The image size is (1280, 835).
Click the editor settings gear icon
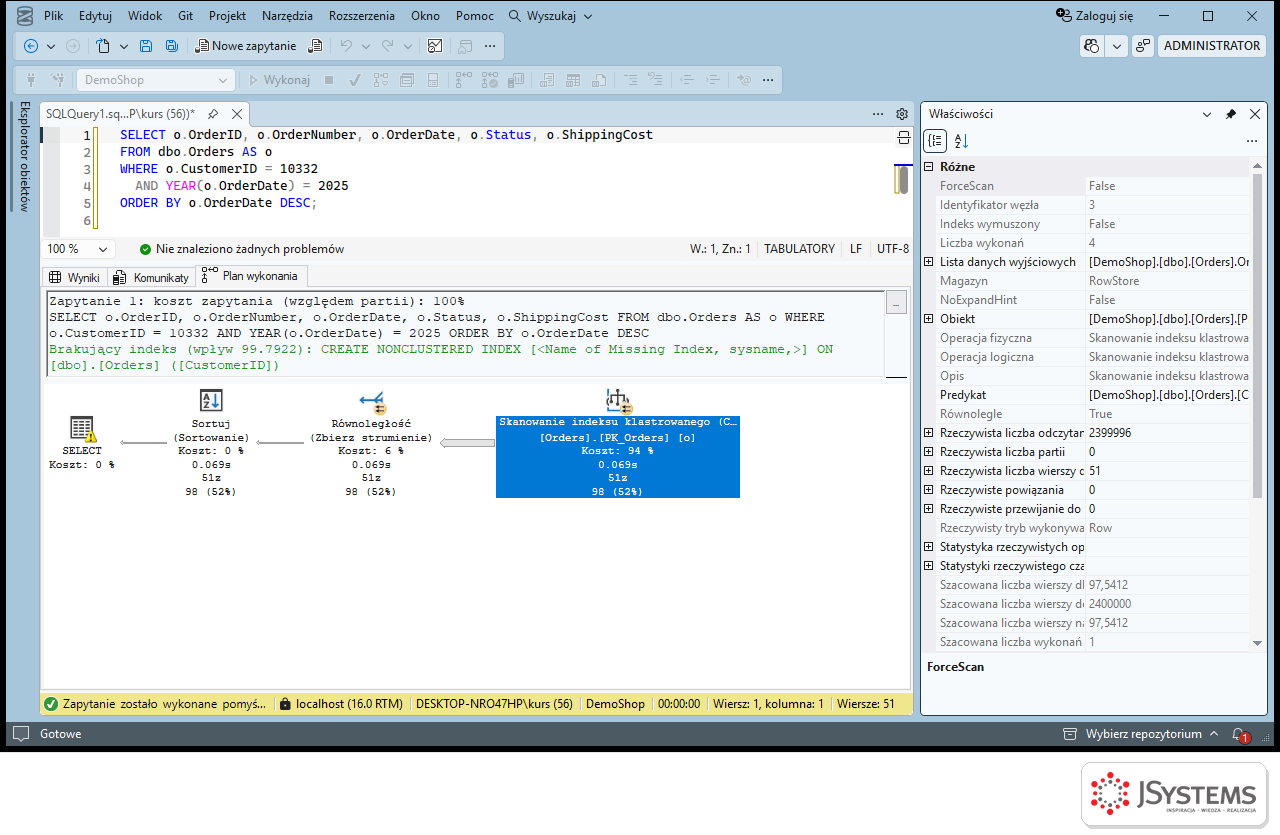[902, 114]
